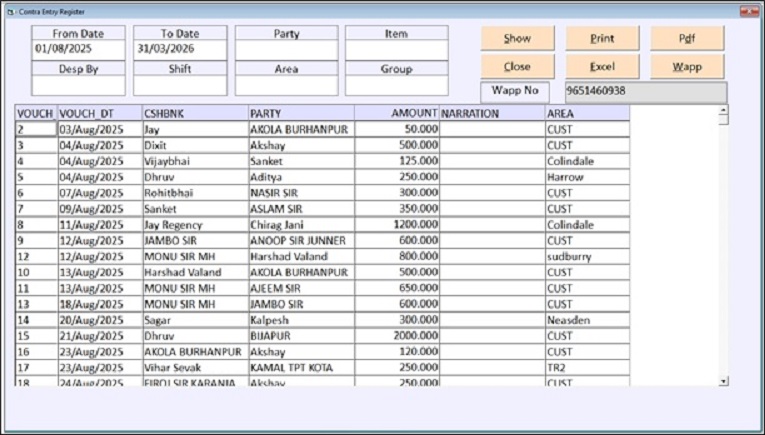Select date cell 03/Aug/2025

point(100,129)
